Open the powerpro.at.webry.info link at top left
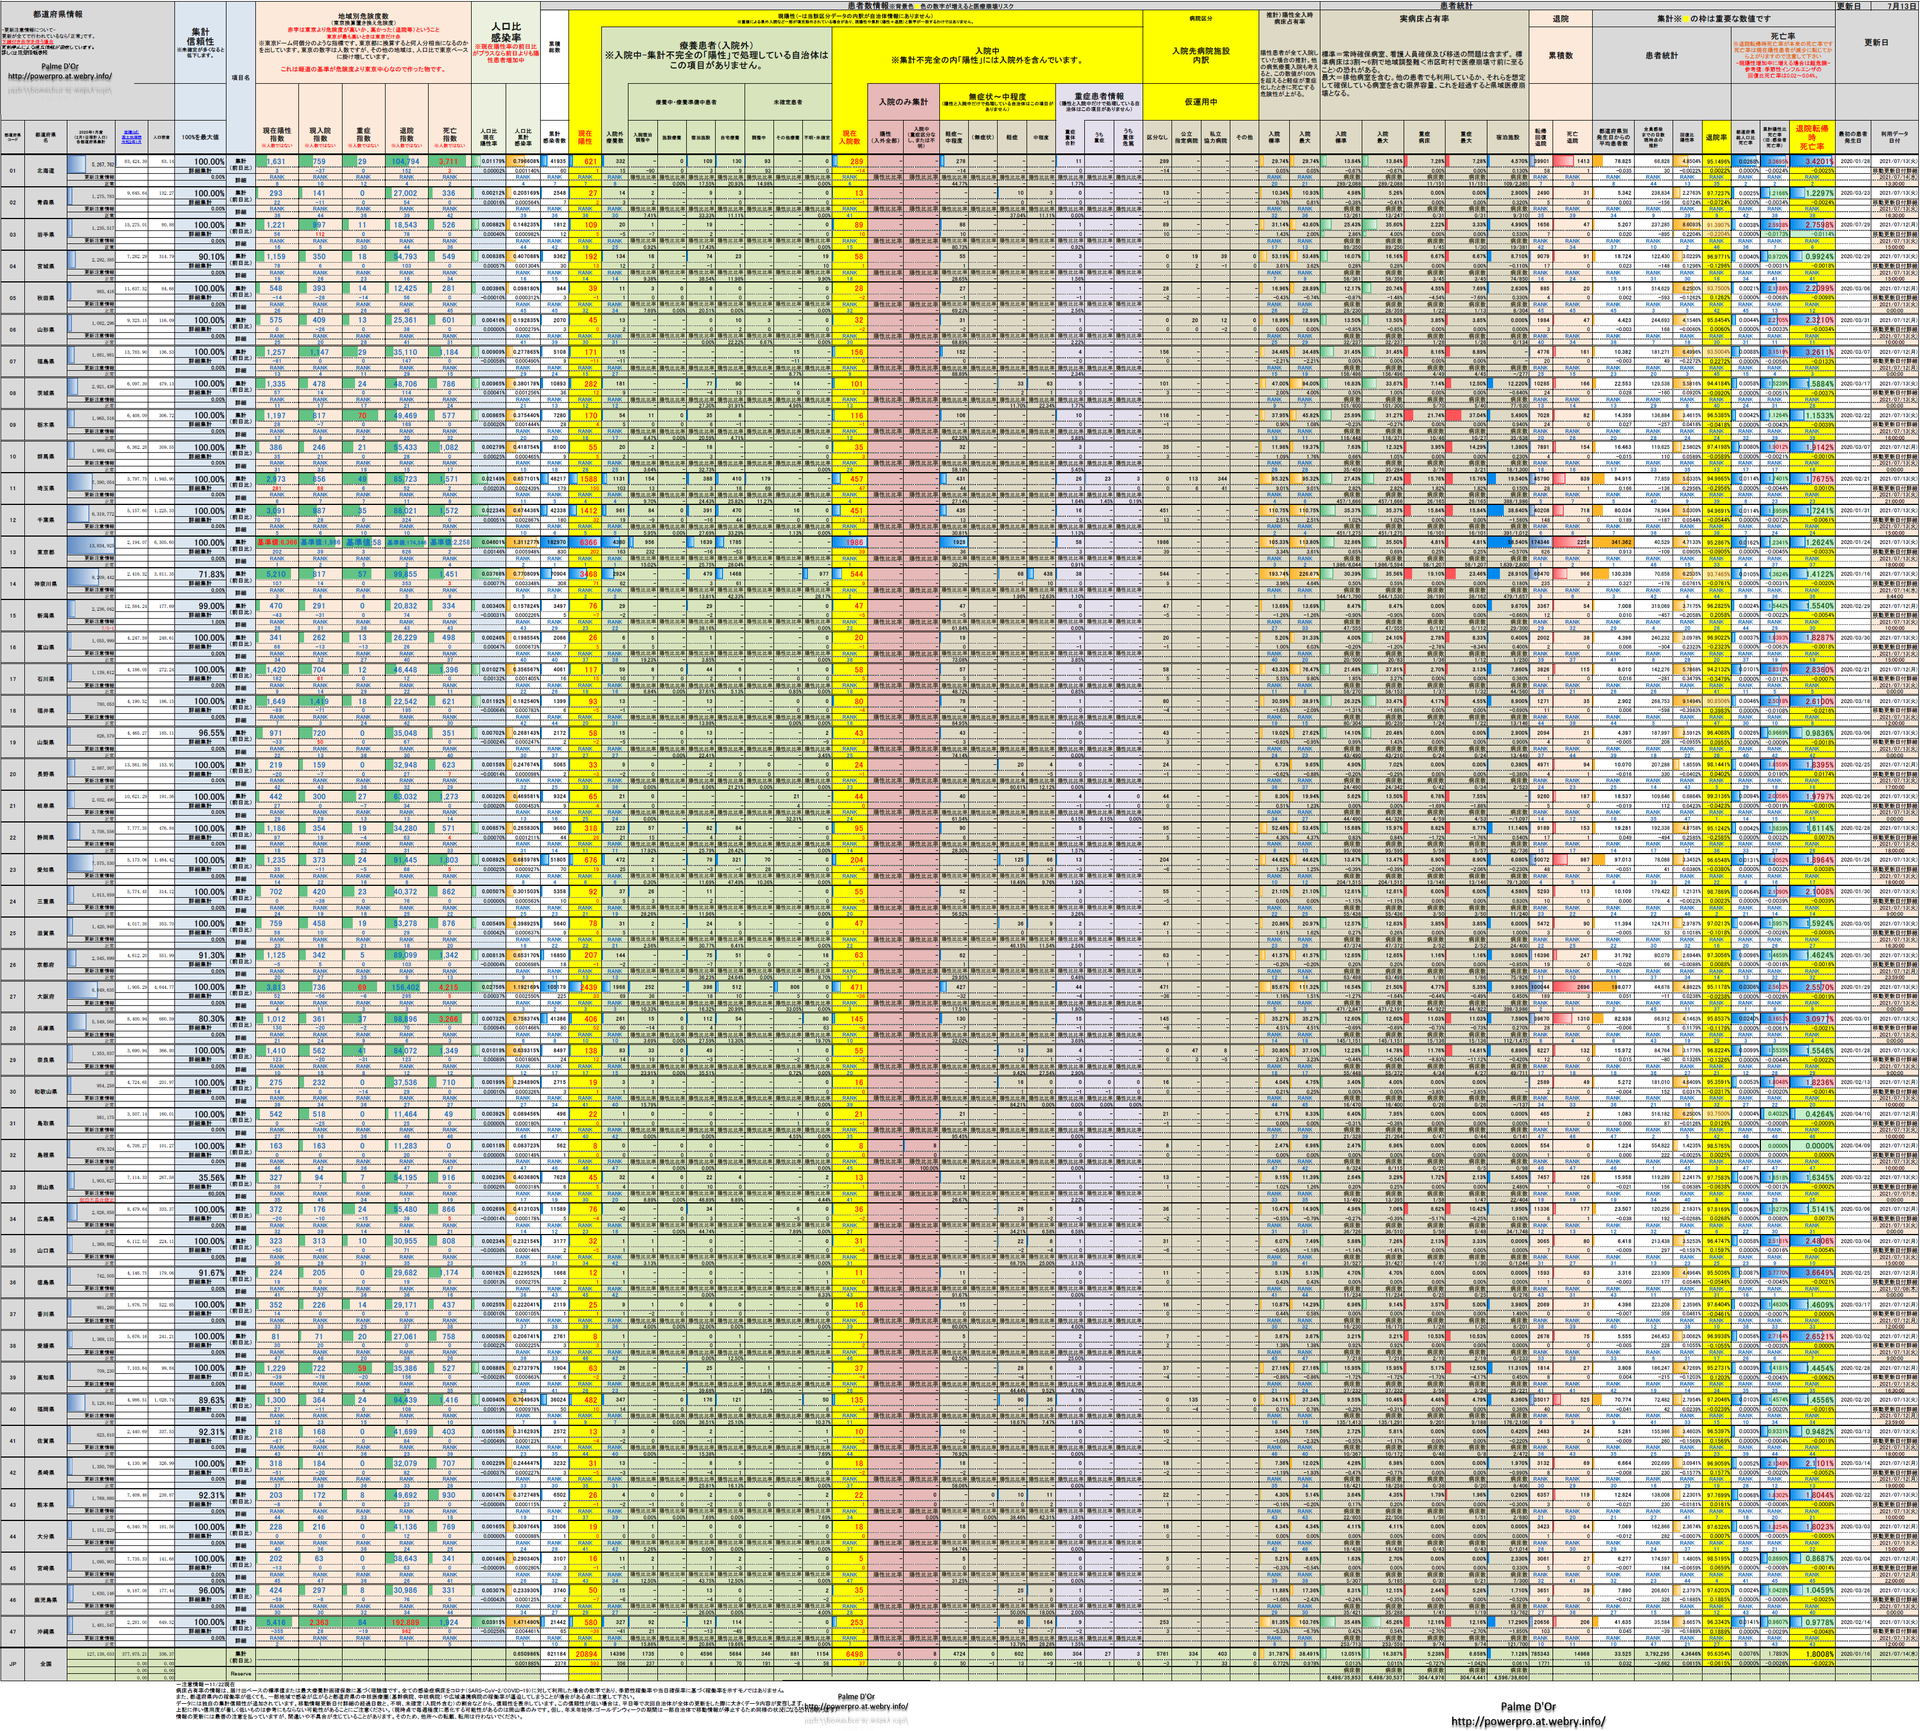Viewport: 1920px width, 1731px height. click(60, 76)
